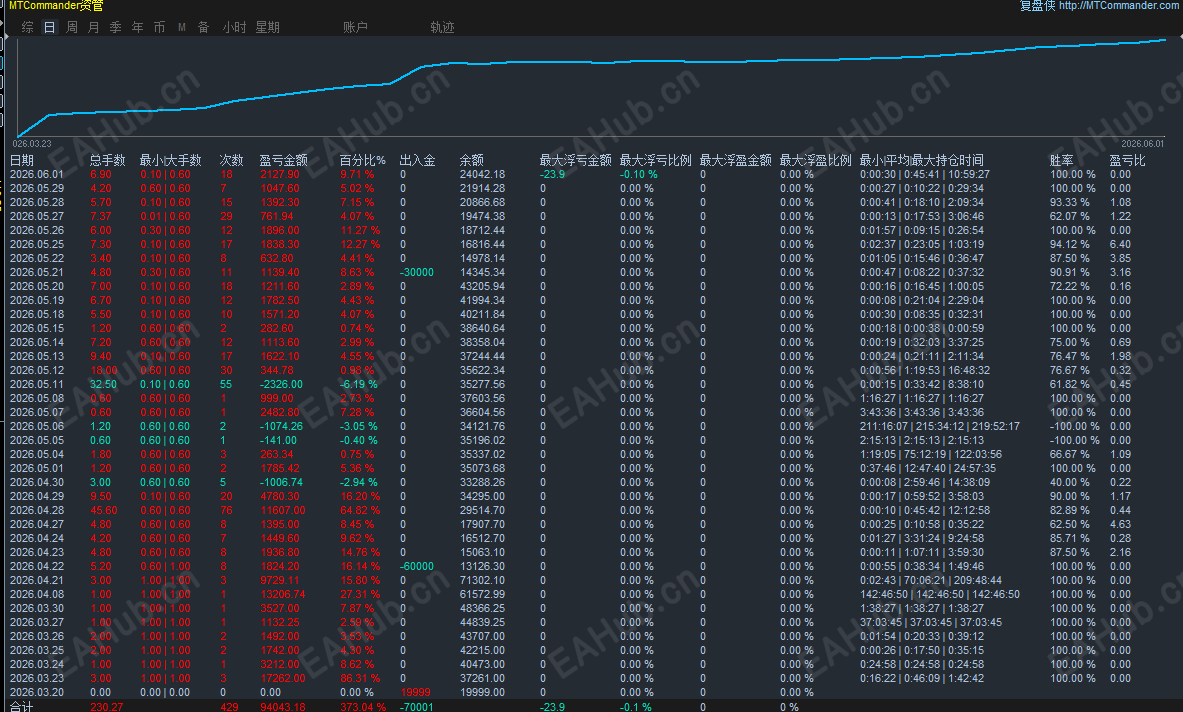Click the -1074.26 loss amount cell

tap(281, 426)
